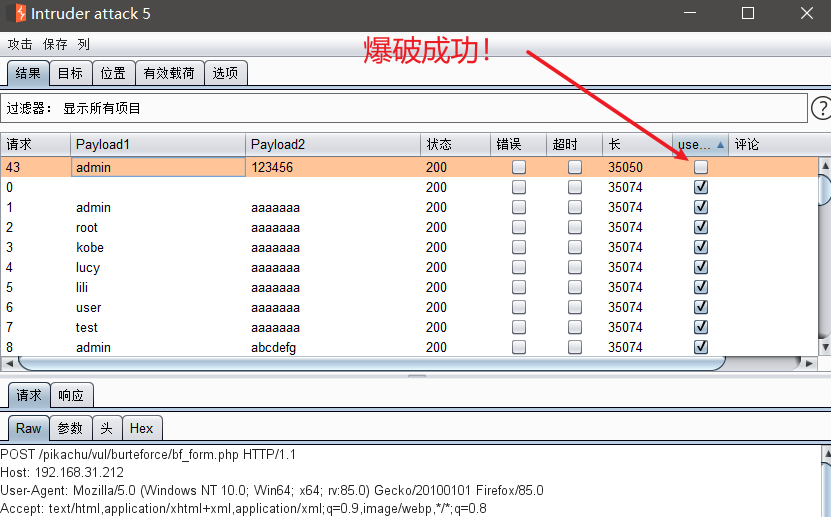831x517 pixels.
Task: Toggle sort arrow on use... column
Action: [720, 145]
